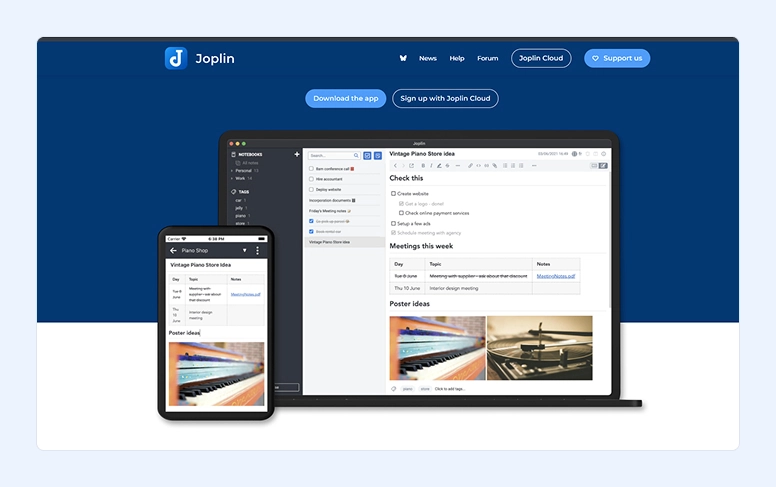Image resolution: width=776 pixels, height=487 pixels.
Task: Click the Tags header icon in sidebar
Action: click(234, 192)
